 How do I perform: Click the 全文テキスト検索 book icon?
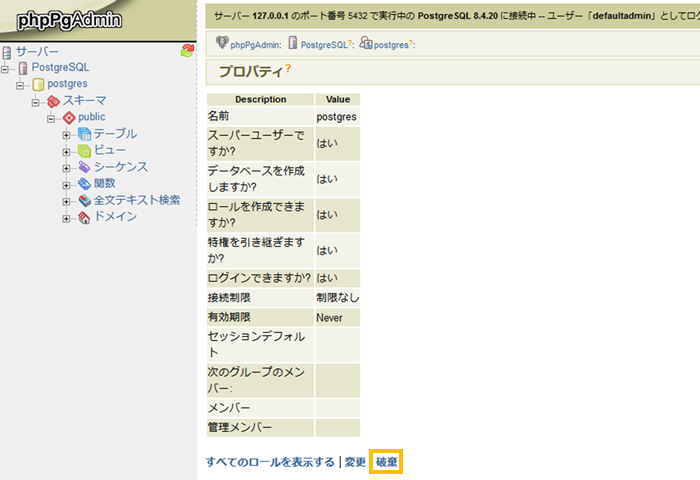84,200
